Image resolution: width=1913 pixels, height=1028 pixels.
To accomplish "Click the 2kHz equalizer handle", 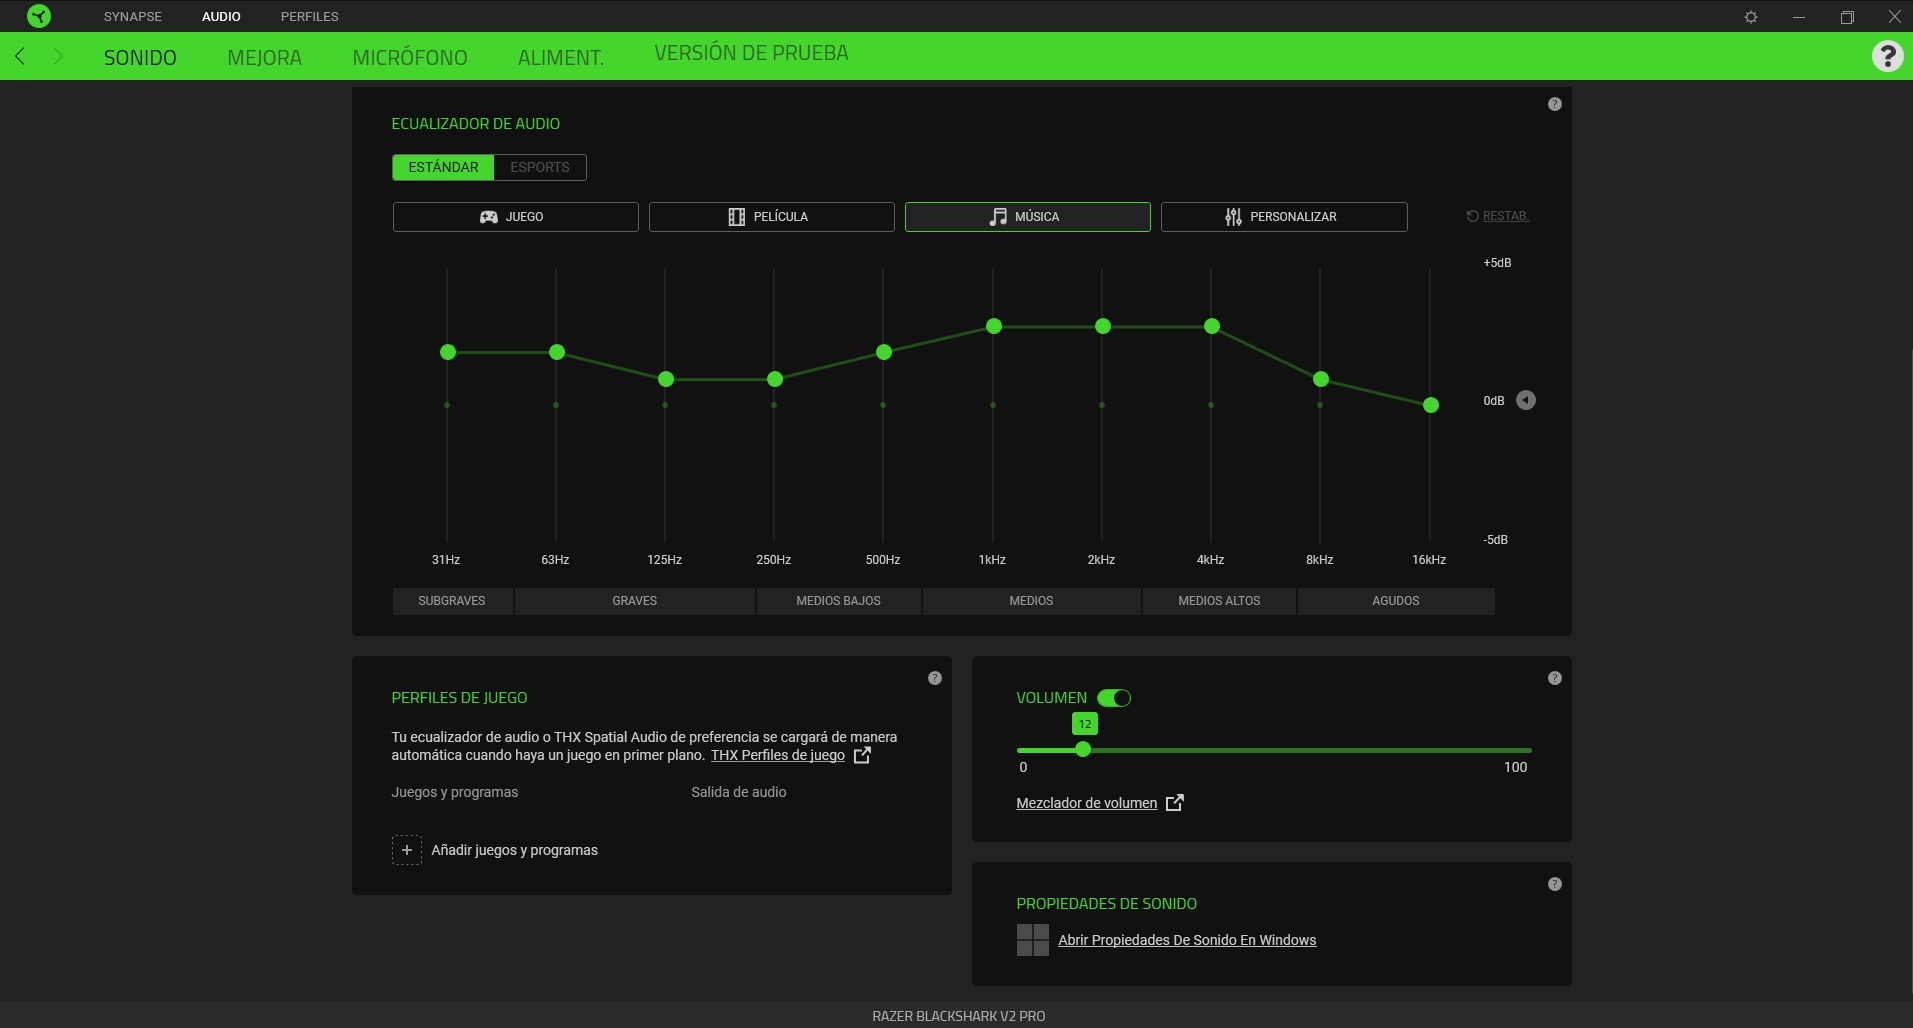I will coord(1103,326).
